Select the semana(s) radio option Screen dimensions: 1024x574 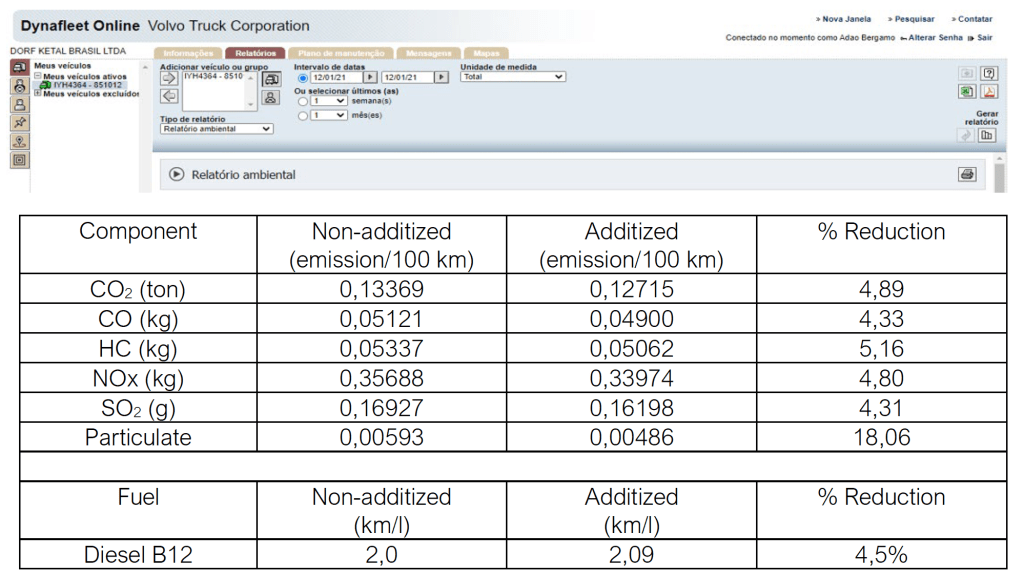[x=303, y=101]
